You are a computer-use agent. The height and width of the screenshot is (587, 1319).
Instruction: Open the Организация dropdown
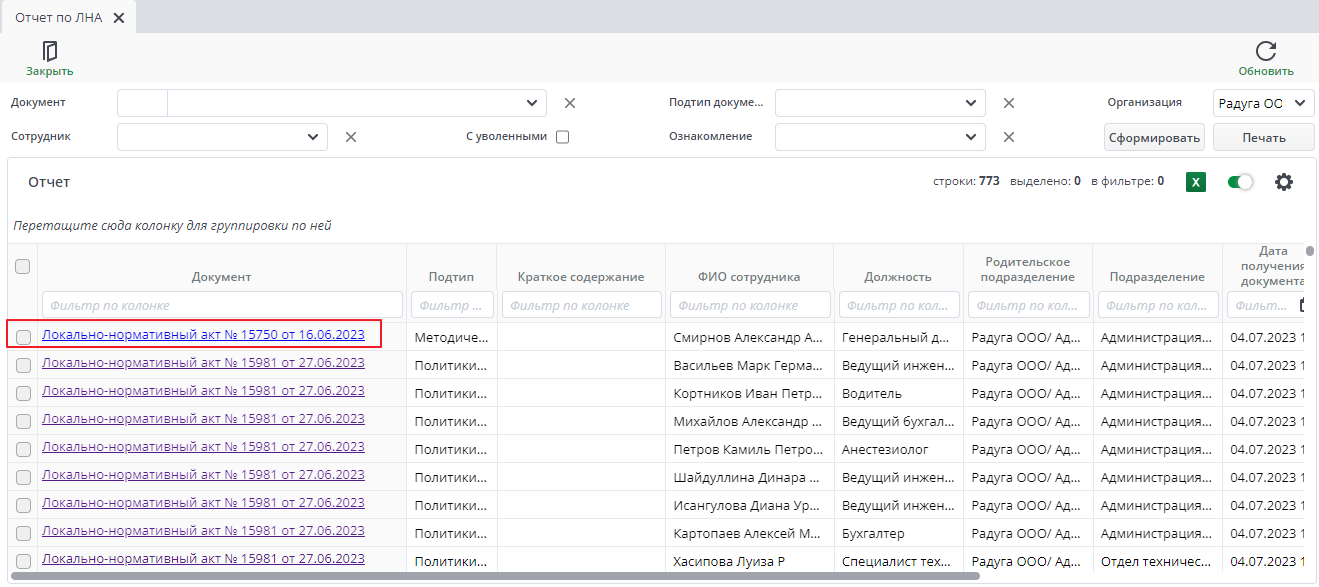pyautogui.click(x=1263, y=103)
